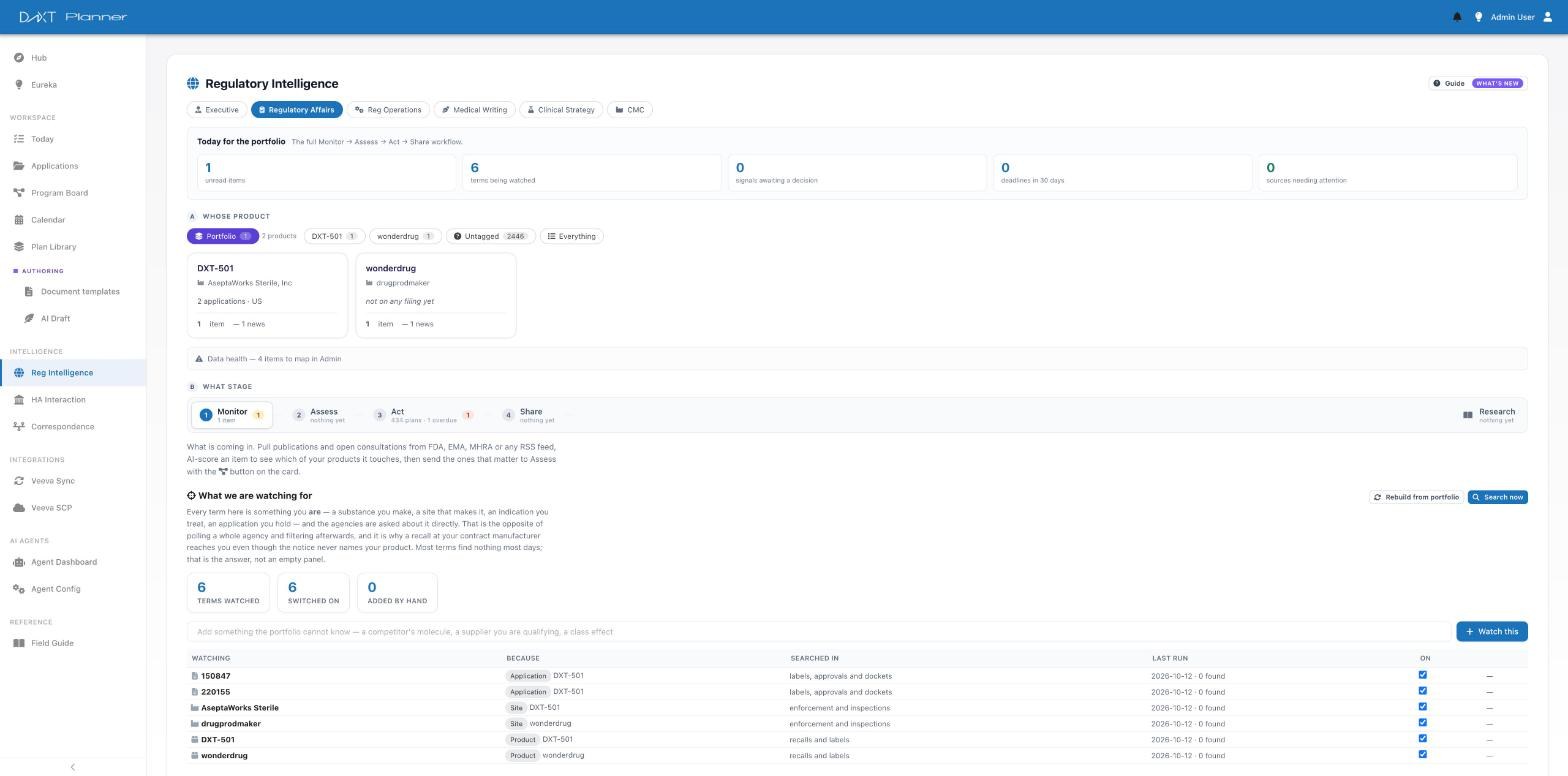Filter by the Untagged chip
Image resolution: width=1568 pixels, height=776 pixels.
tap(490, 237)
